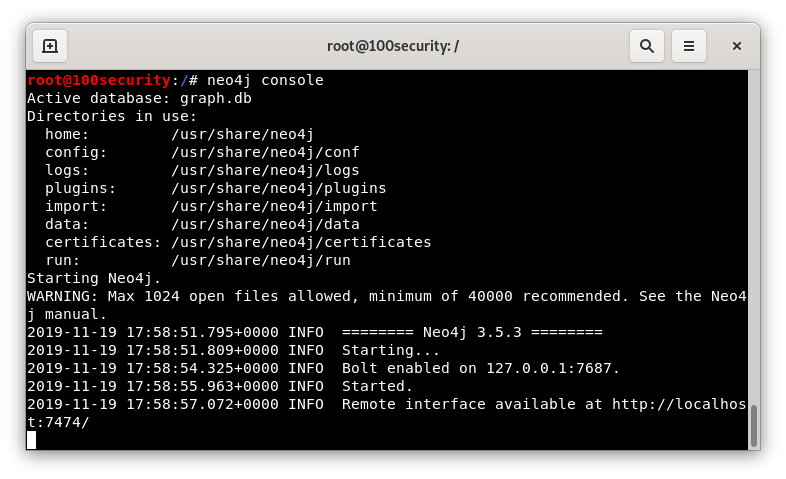
Task: Open the terminal search tool
Action: pos(647,46)
